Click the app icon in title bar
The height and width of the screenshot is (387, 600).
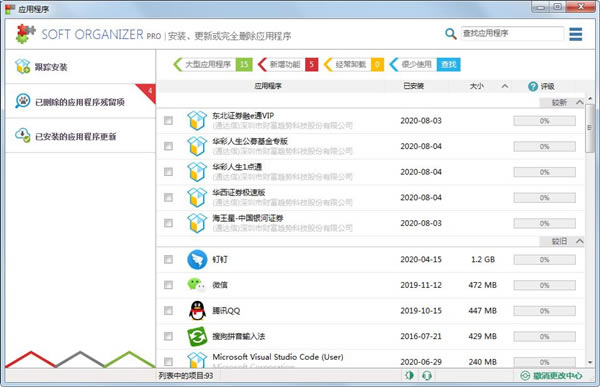[10, 9]
